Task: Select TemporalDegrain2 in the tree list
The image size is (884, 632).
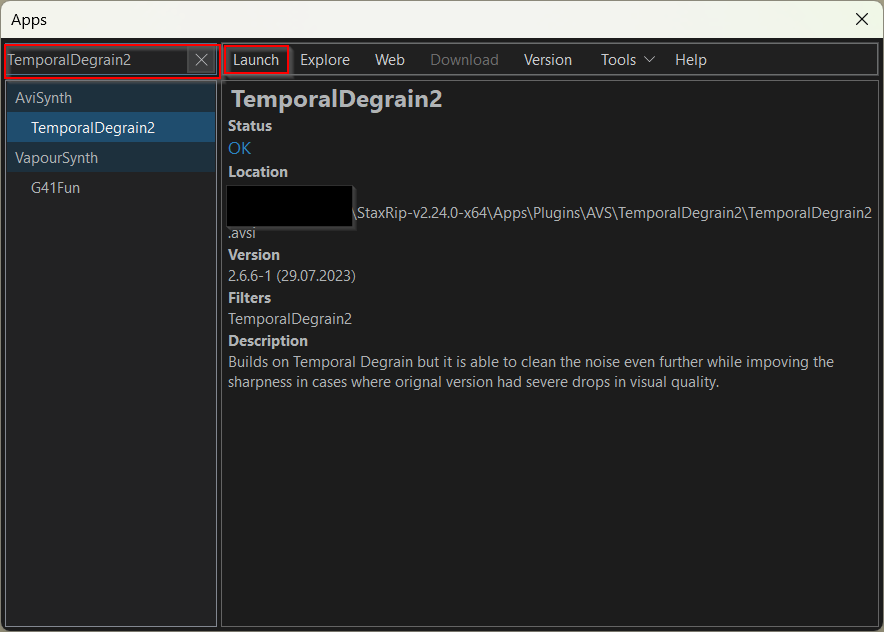Action: [x=111, y=127]
